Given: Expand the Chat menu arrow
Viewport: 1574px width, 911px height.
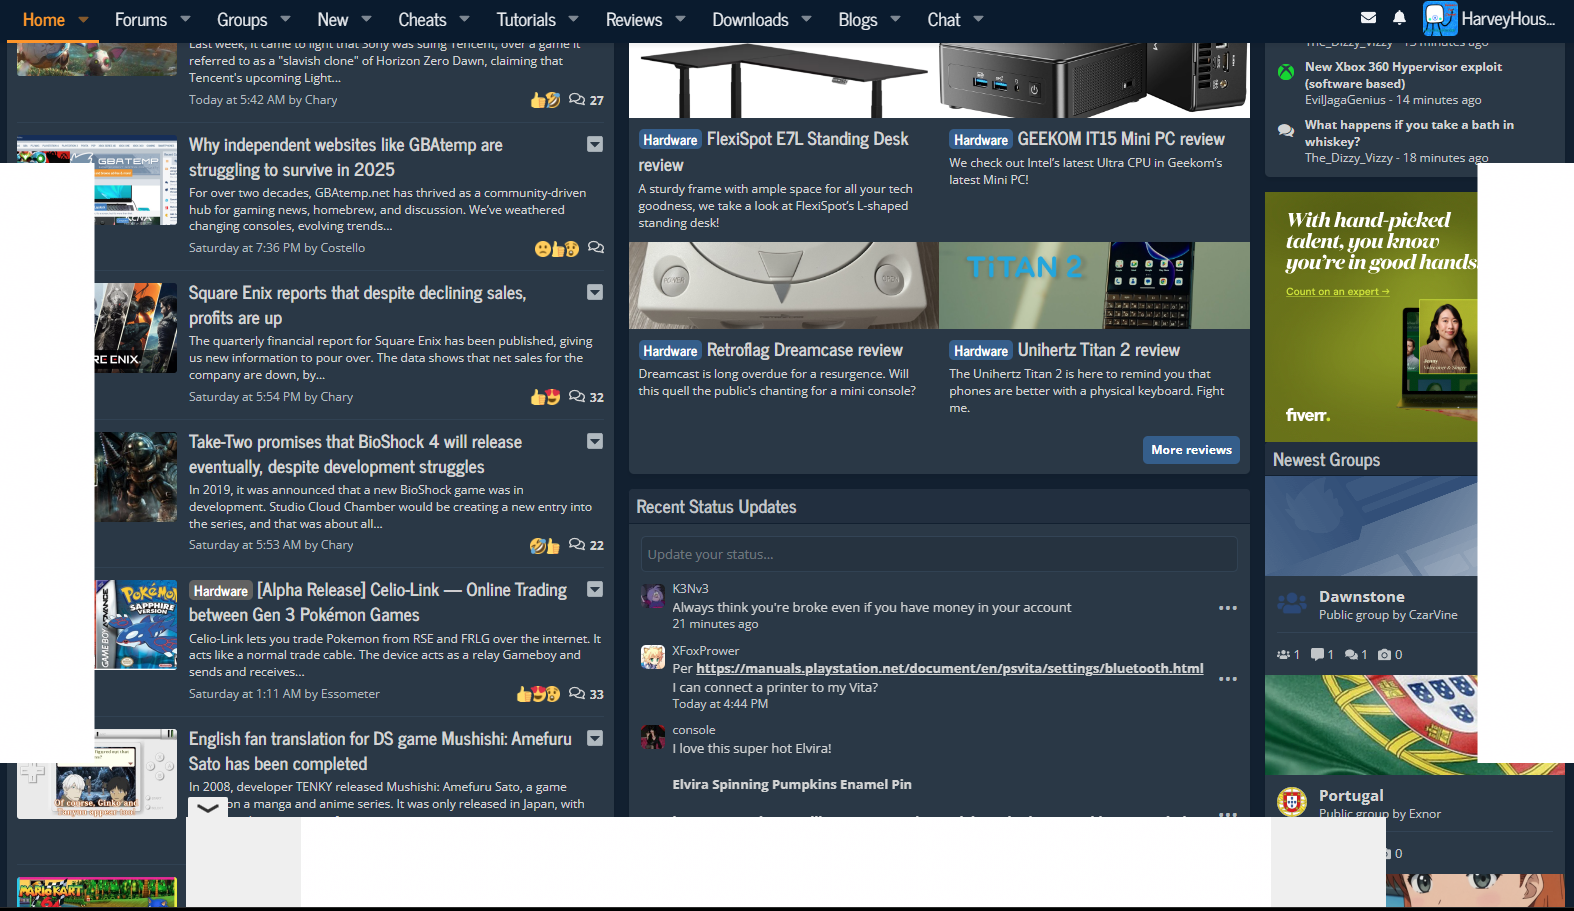Looking at the screenshot, I should (x=979, y=19).
